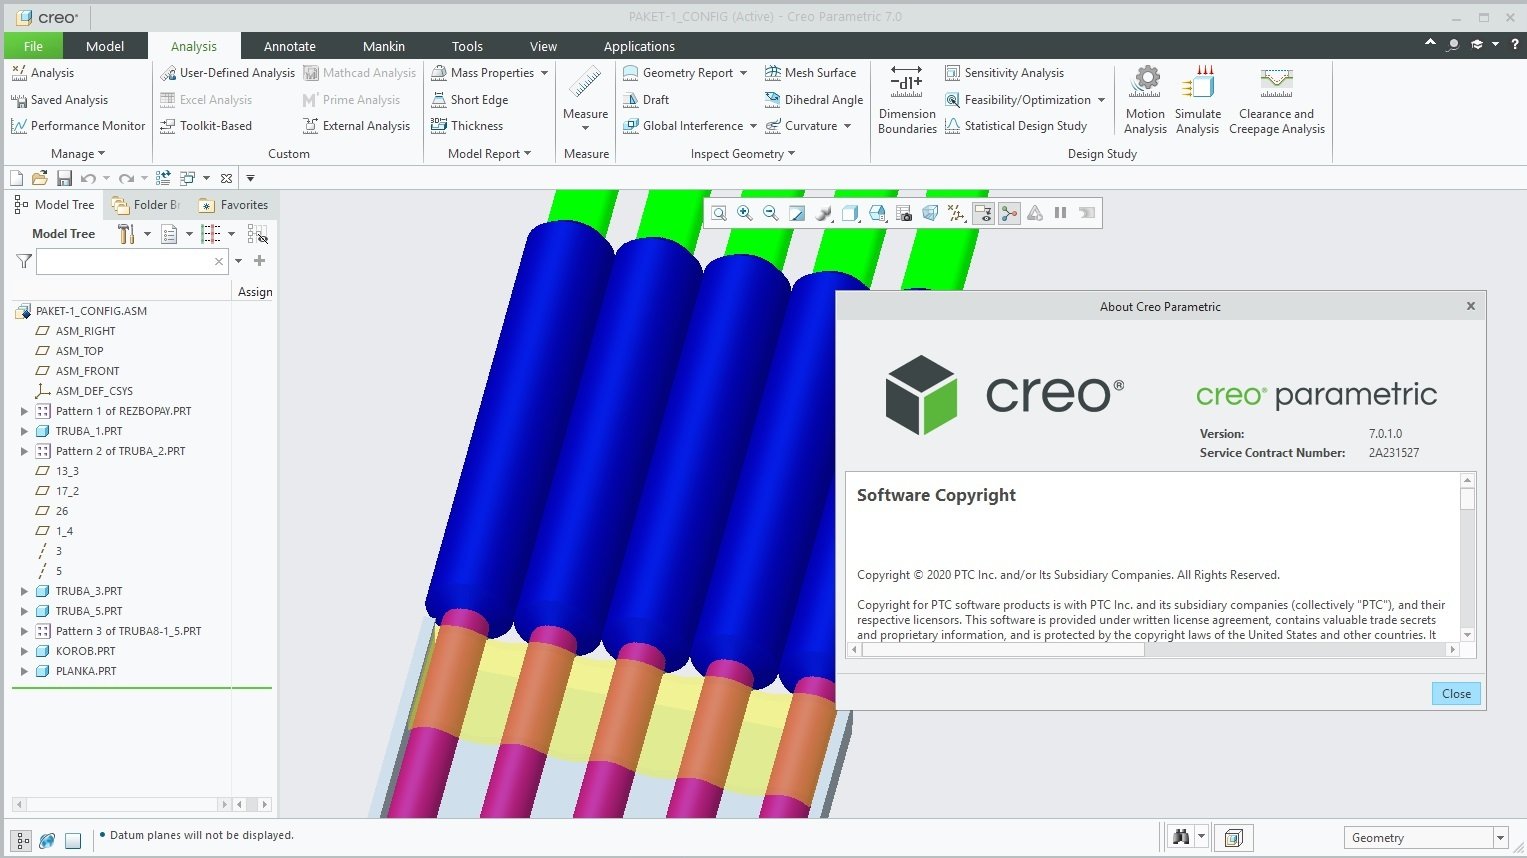This screenshot has width=1527, height=858.
Task: Expand TRUBA_1.PRT tree node
Action: click(24, 431)
